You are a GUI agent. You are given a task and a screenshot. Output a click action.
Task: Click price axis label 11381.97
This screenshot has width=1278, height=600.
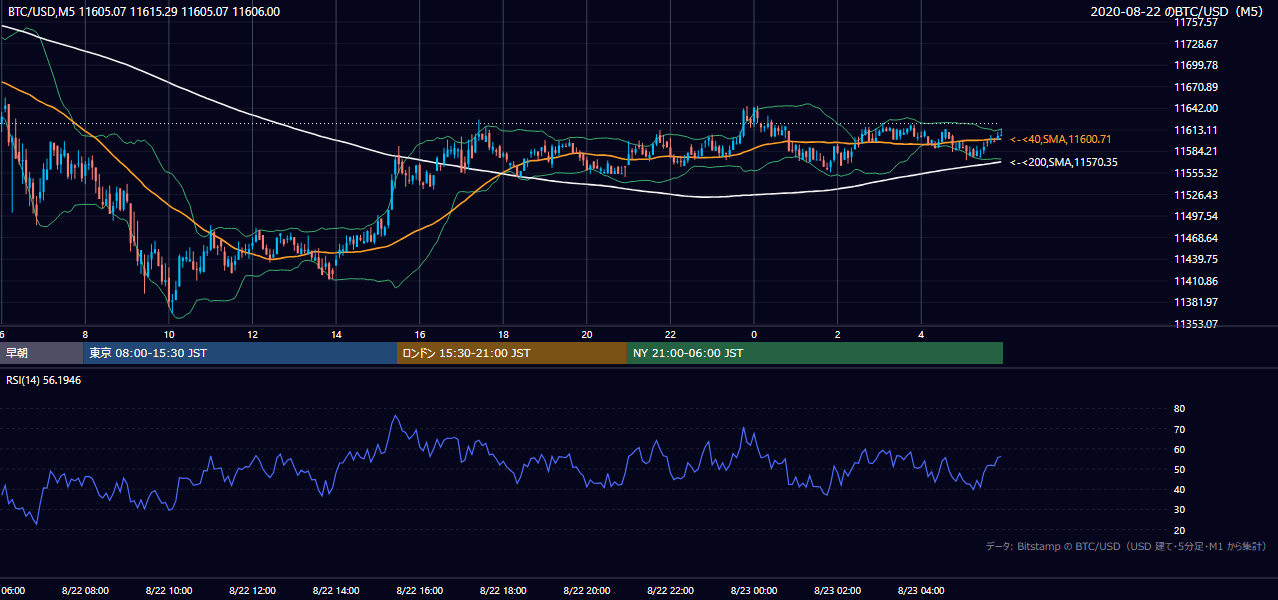[x=1195, y=302]
